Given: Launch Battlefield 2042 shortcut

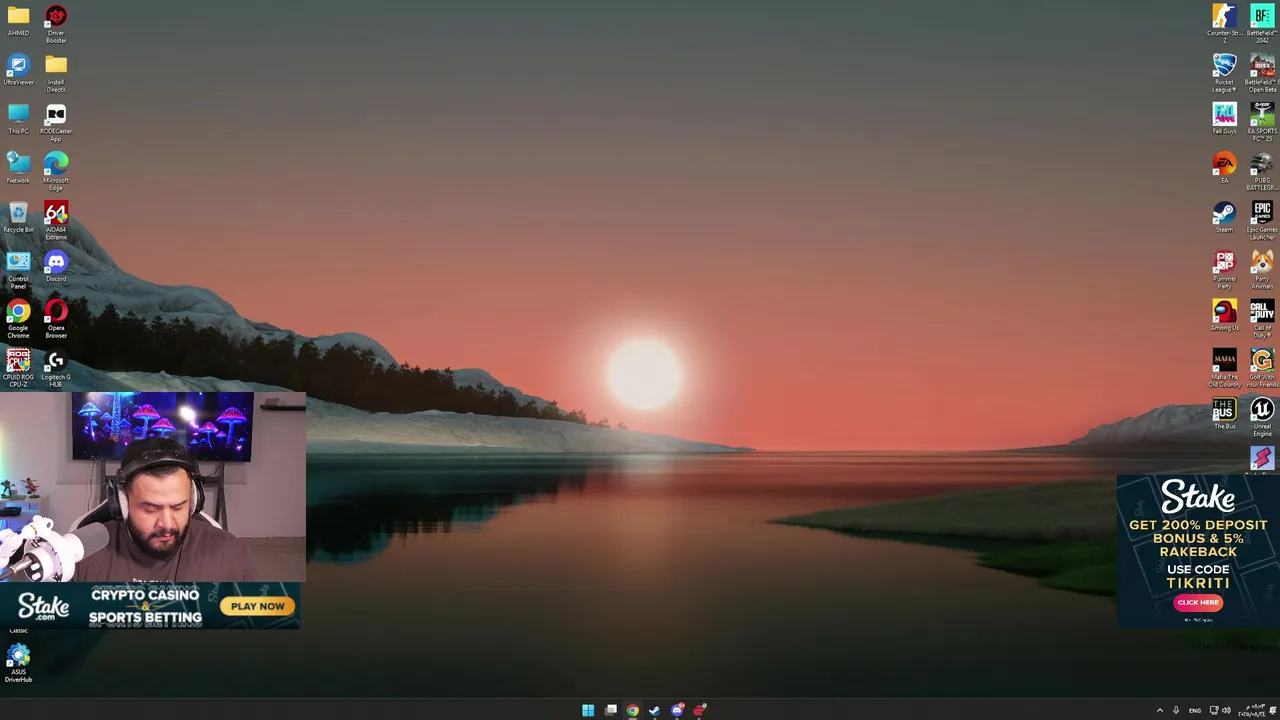Looking at the screenshot, I should [1262, 24].
